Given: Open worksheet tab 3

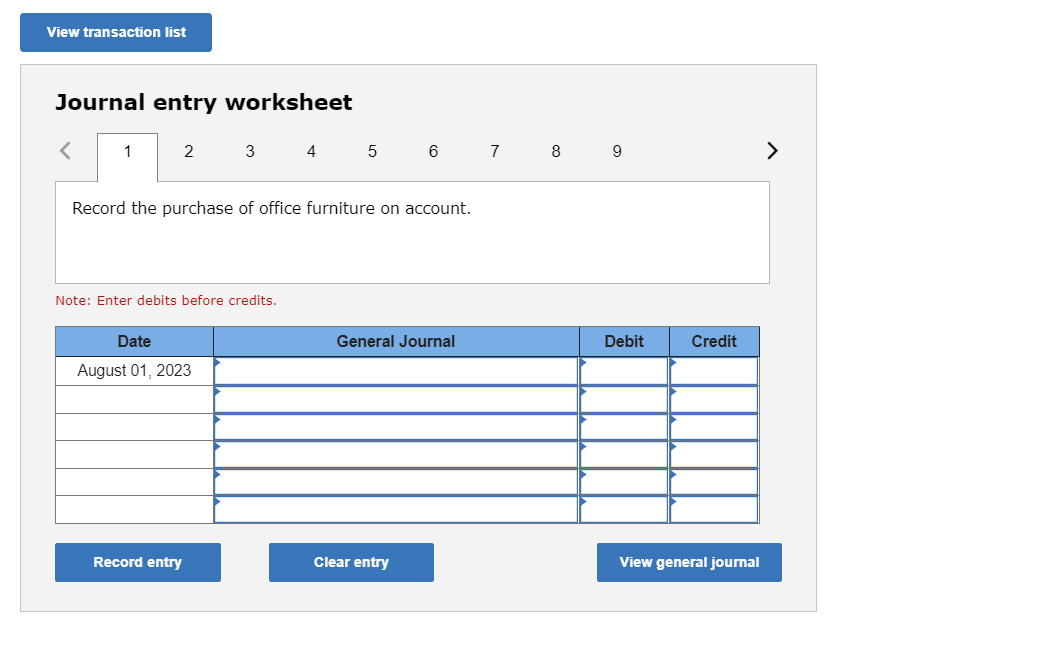Looking at the screenshot, I should [x=250, y=151].
